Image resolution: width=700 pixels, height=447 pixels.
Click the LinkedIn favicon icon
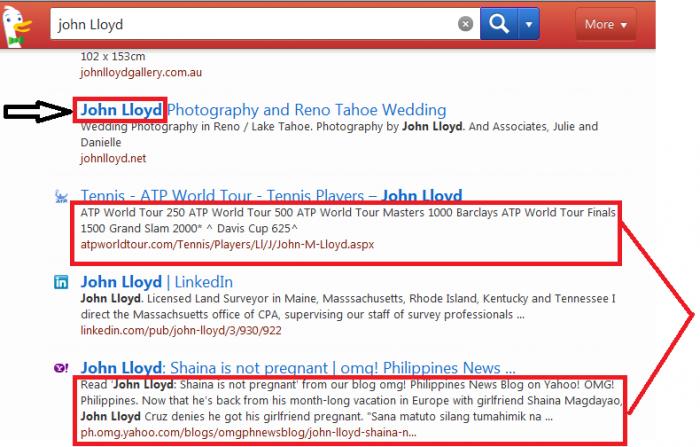(x=61, y=282)
